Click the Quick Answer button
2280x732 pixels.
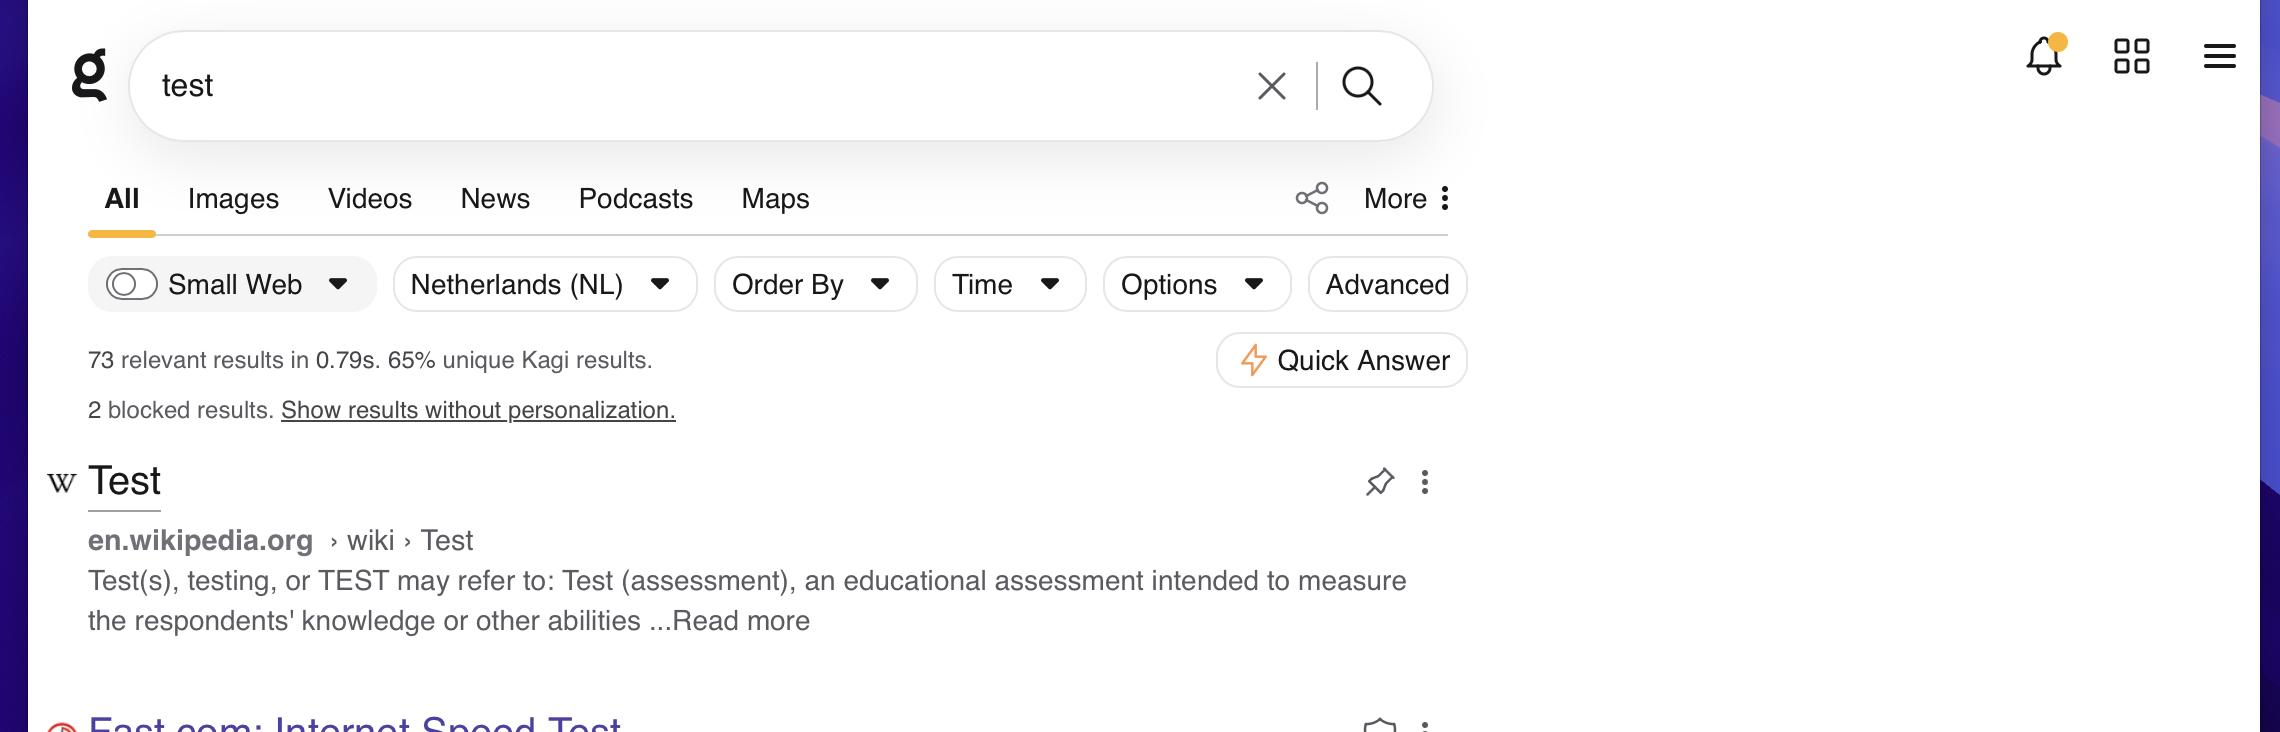(1342, 360)
